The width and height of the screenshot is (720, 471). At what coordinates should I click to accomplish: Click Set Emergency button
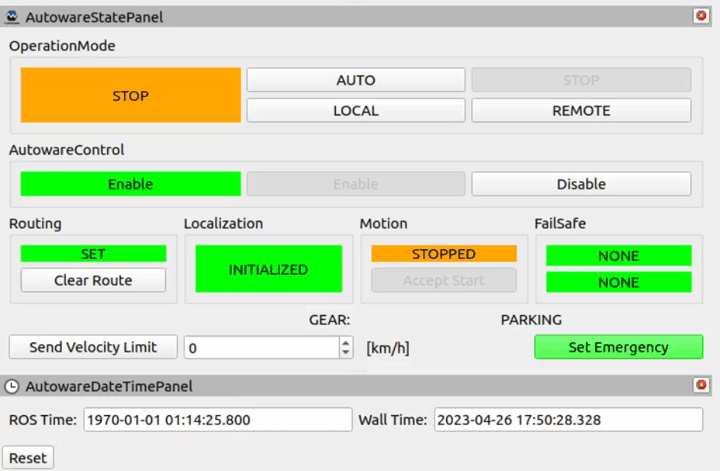[x=619, y=347]
